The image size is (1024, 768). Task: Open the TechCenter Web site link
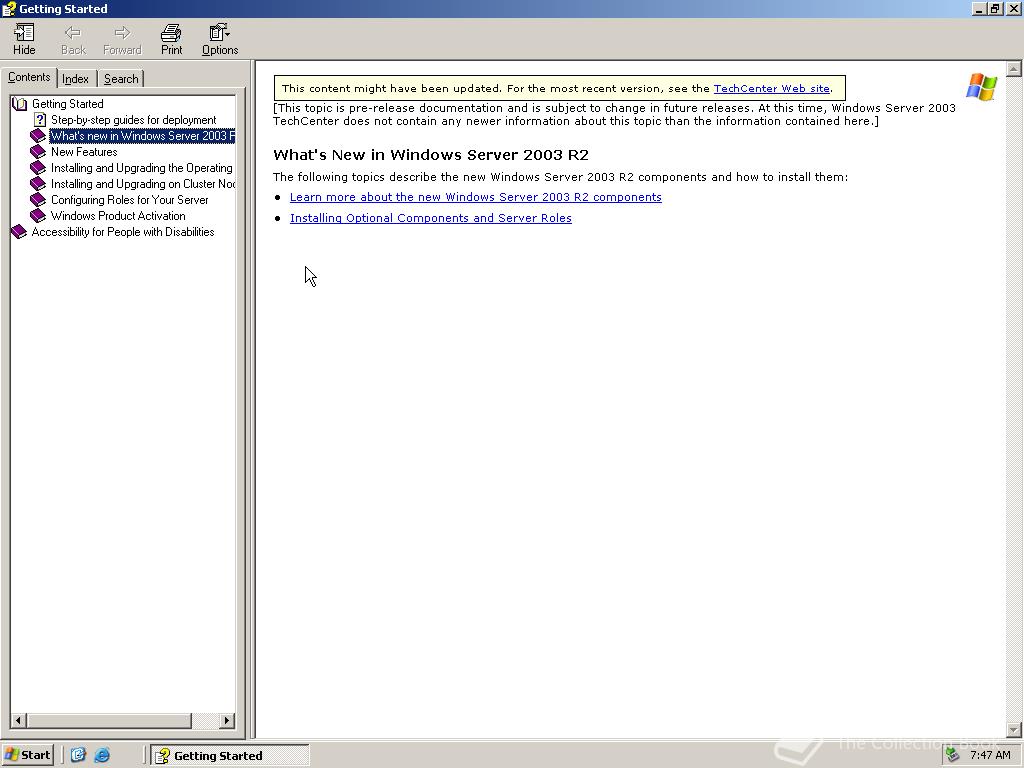tap(771, 88)
